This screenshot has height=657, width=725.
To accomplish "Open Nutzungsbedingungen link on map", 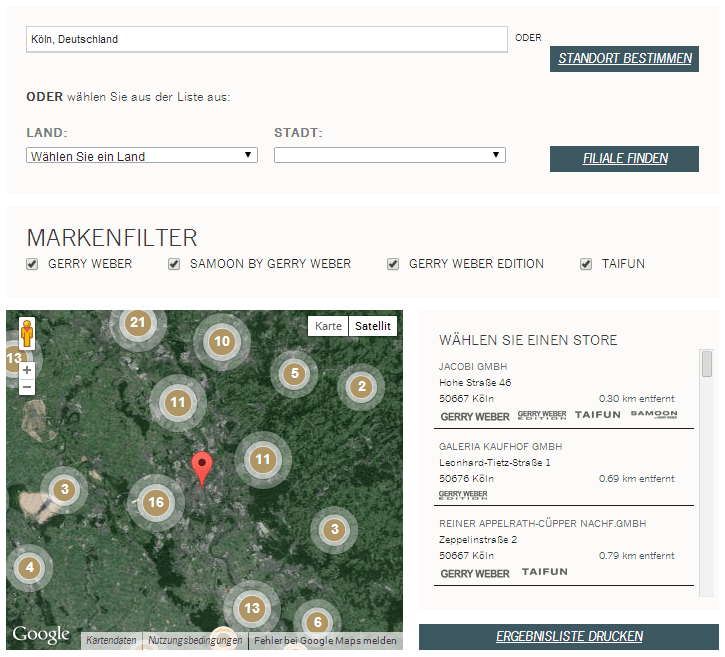I will coord(195,640).
